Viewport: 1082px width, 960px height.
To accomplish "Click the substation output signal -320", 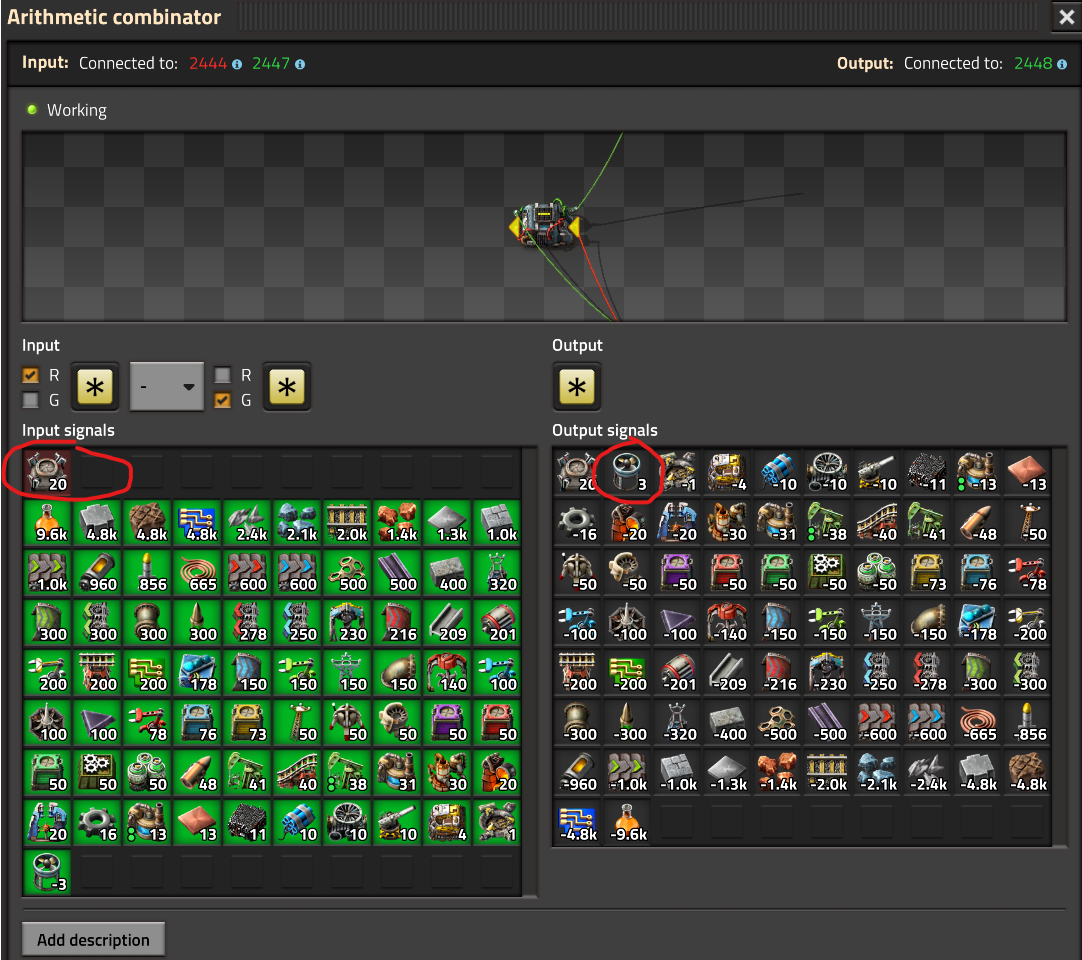I will click(x=678, y=723).
